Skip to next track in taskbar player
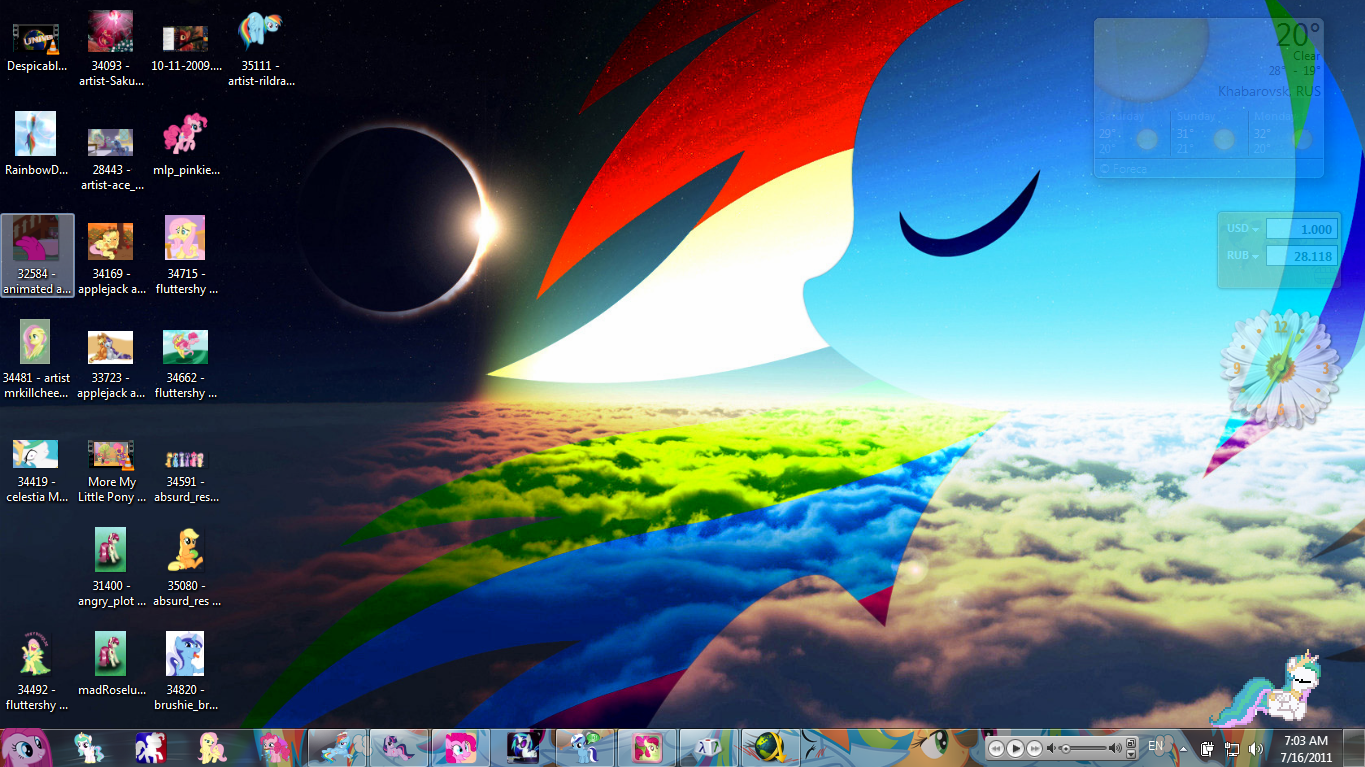 pyautogui.click(x=1035, y=748)
